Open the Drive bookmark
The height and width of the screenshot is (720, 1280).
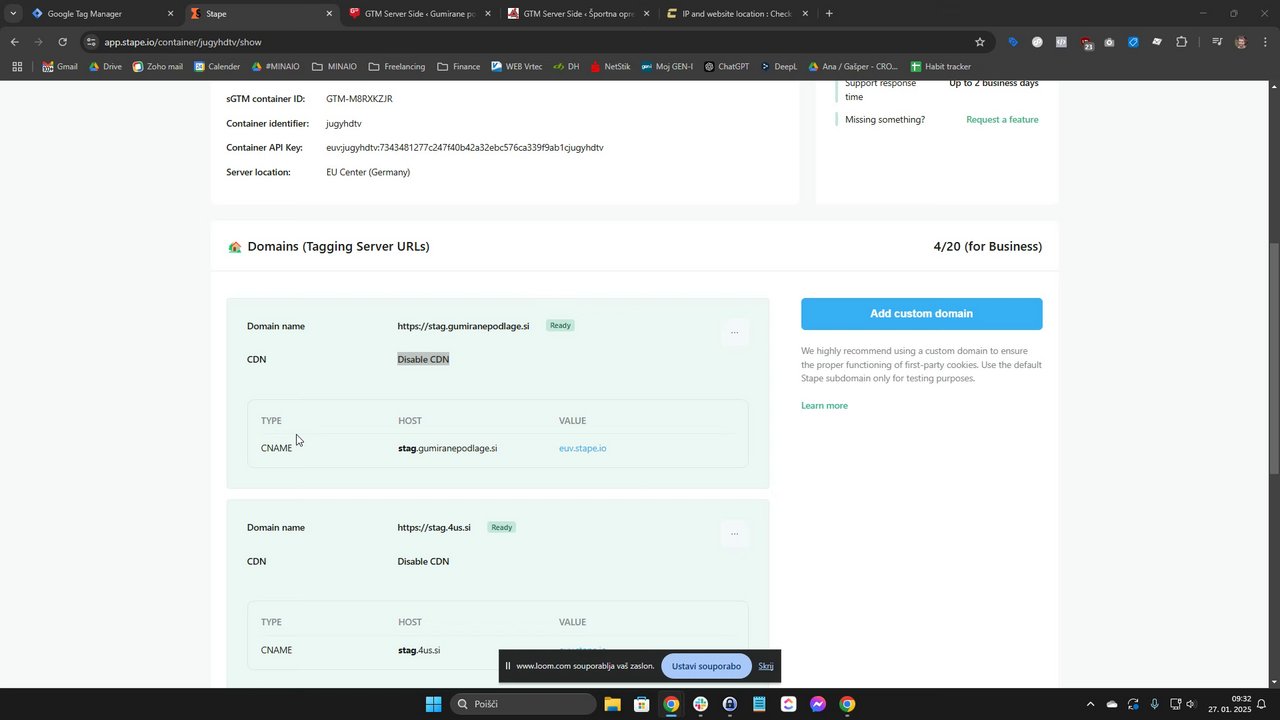105,66
